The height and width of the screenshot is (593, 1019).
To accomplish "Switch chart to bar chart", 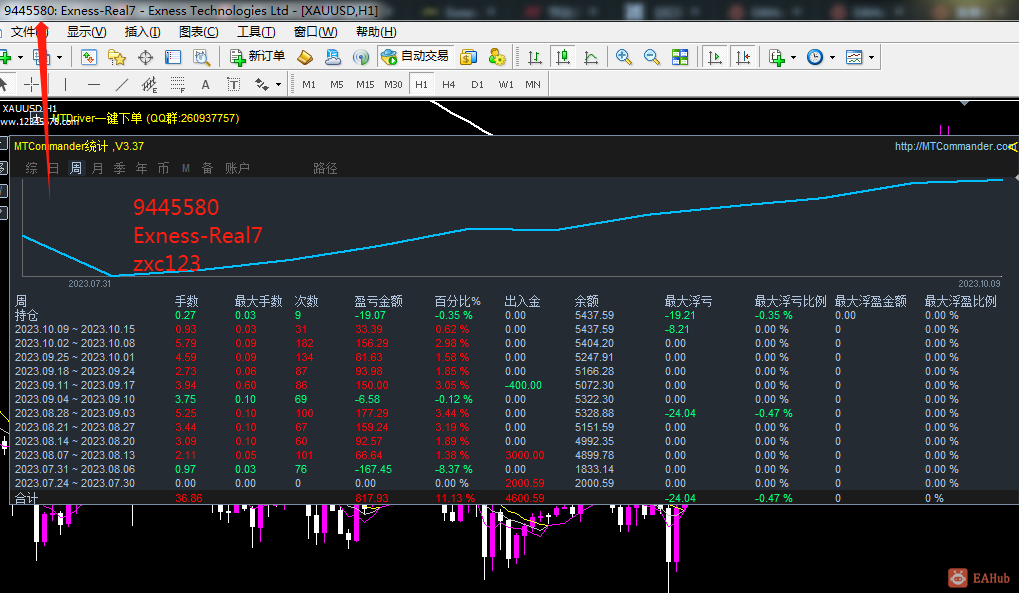I will [x=535, y=57].
